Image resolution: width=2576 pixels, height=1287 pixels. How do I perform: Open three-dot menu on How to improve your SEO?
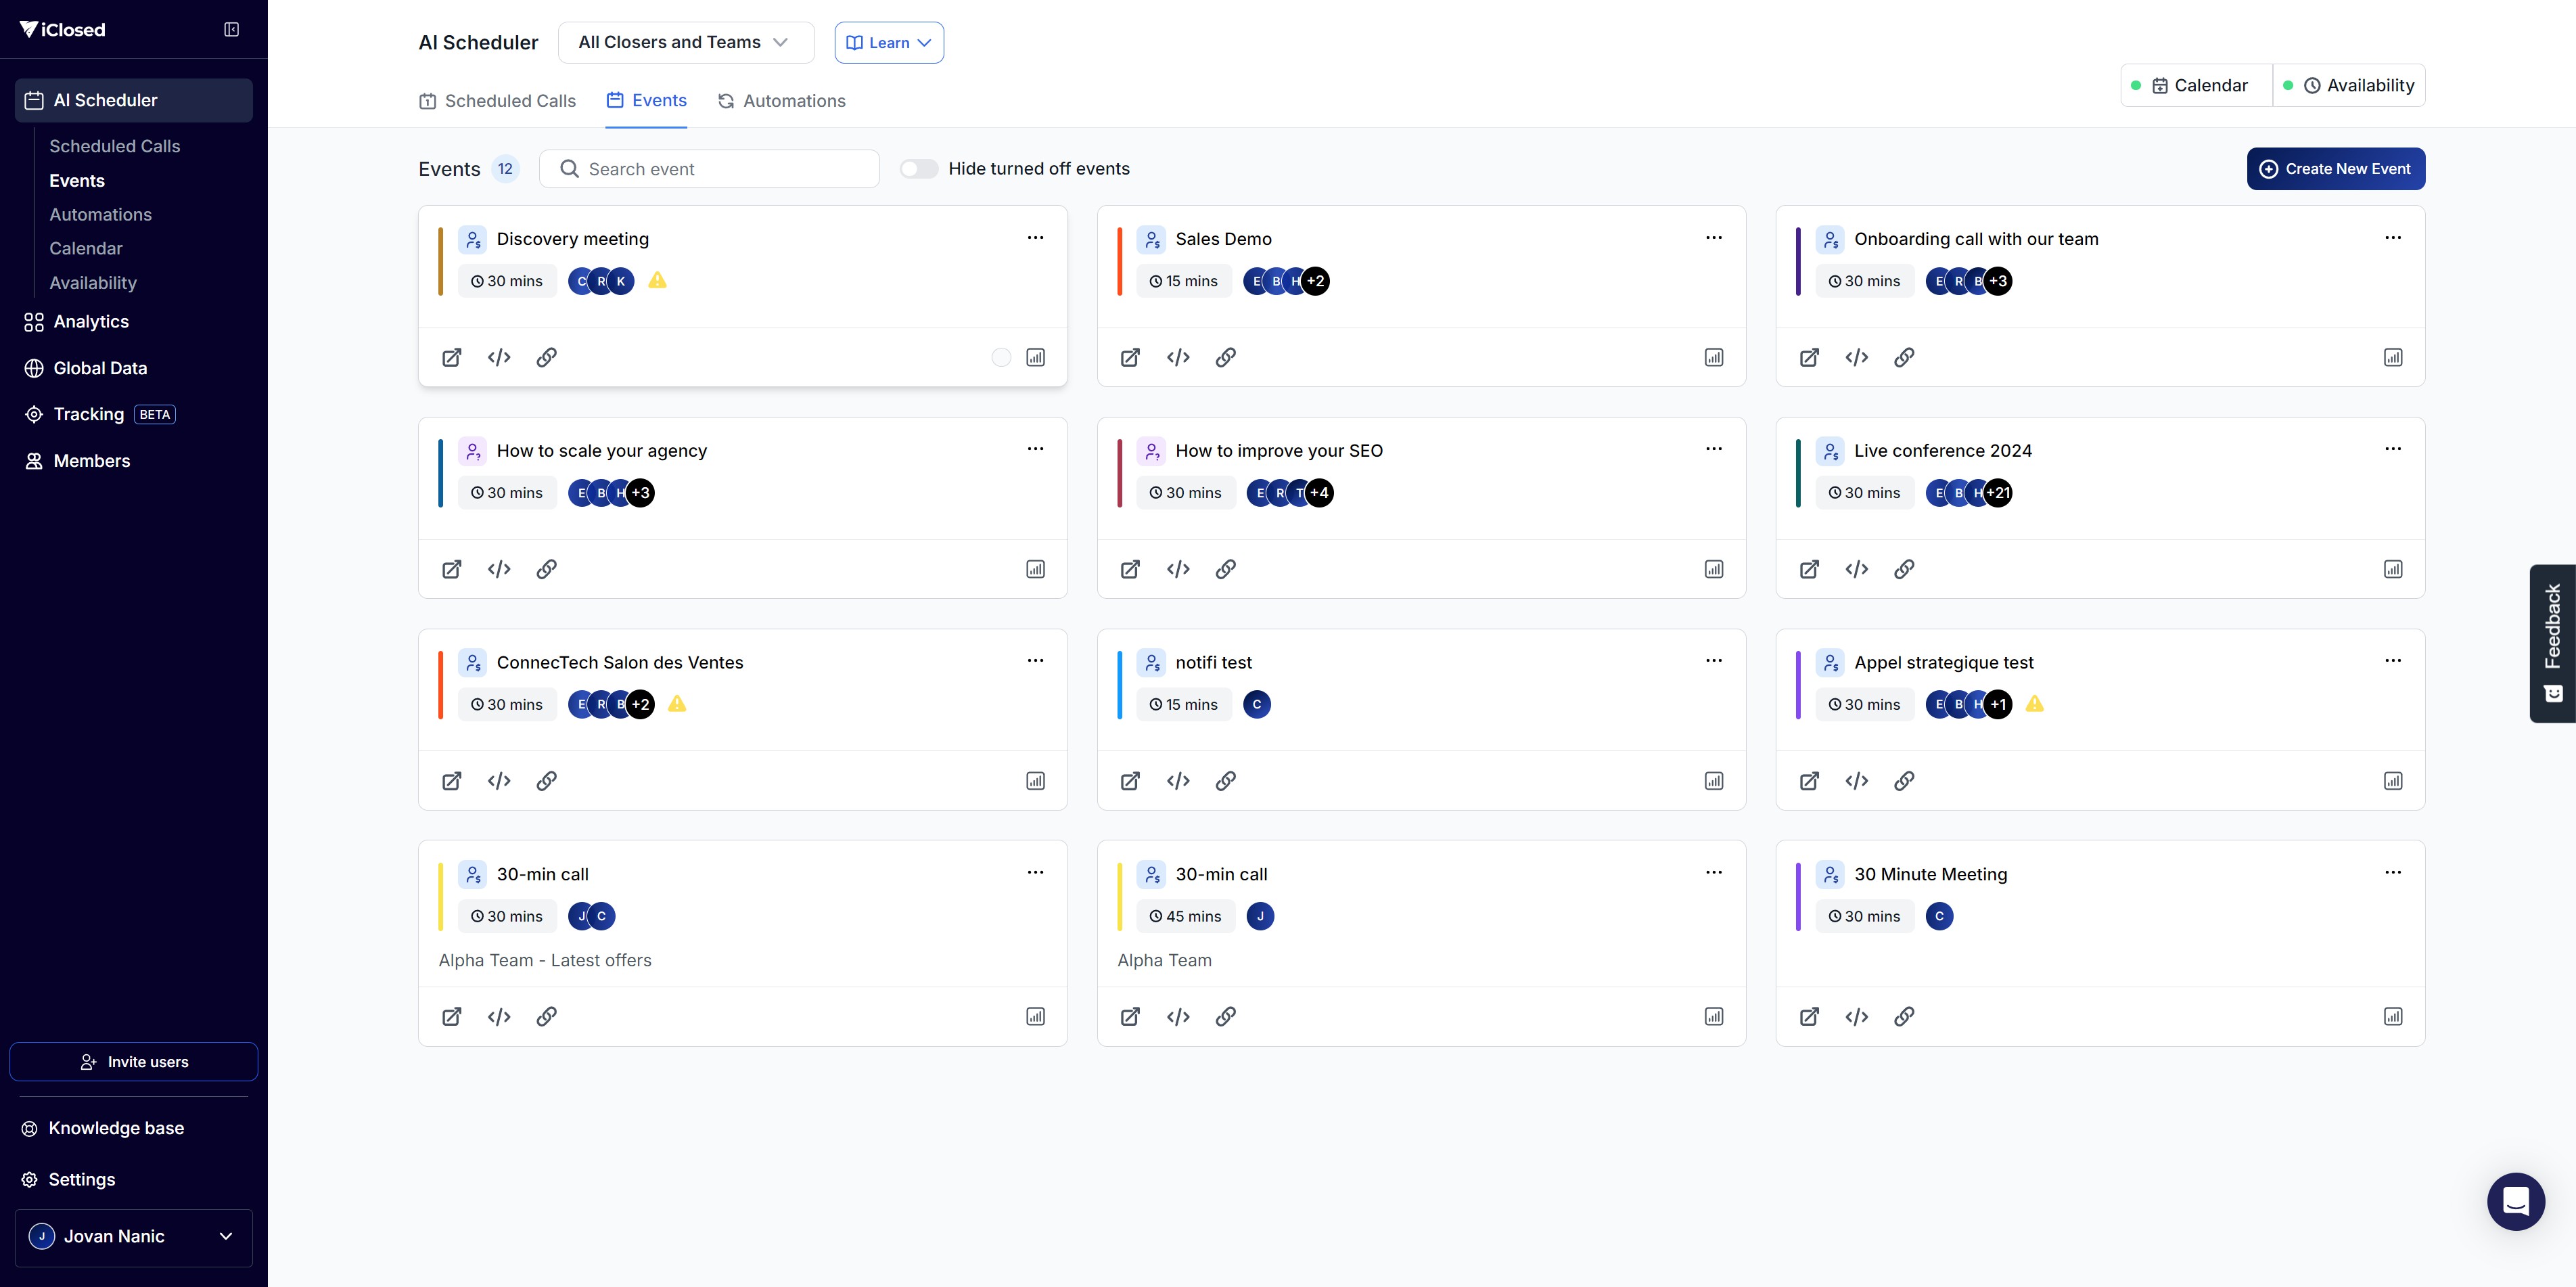1713,449
